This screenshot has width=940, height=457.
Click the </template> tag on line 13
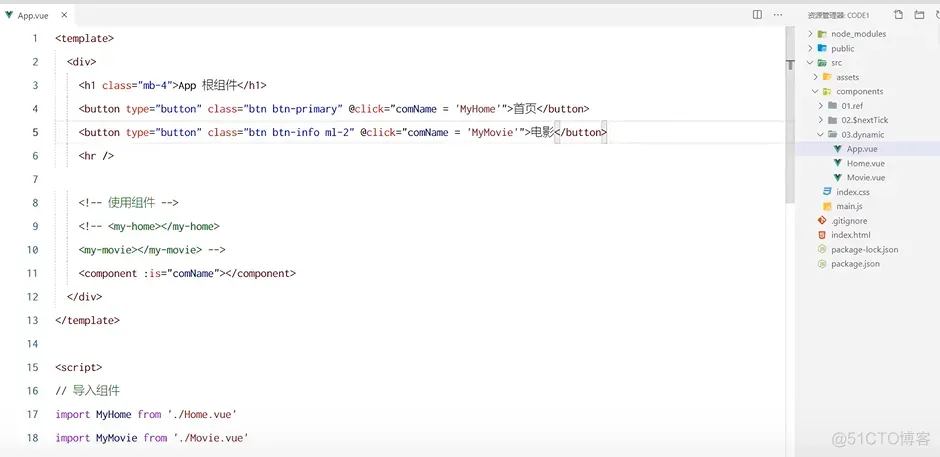[x=88, y=320]
